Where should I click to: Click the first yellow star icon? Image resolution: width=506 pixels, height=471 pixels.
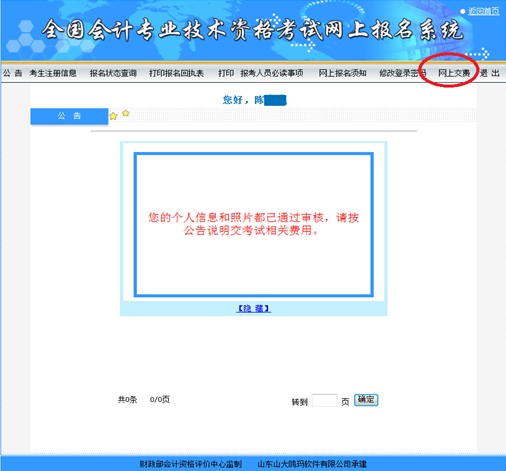click(113, 116)
